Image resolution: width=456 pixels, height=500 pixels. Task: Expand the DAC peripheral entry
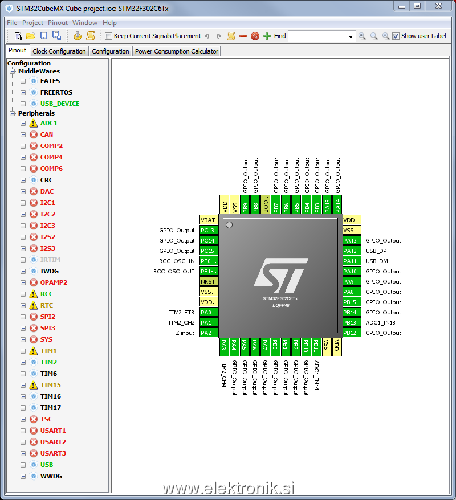[x=23, y=191]
